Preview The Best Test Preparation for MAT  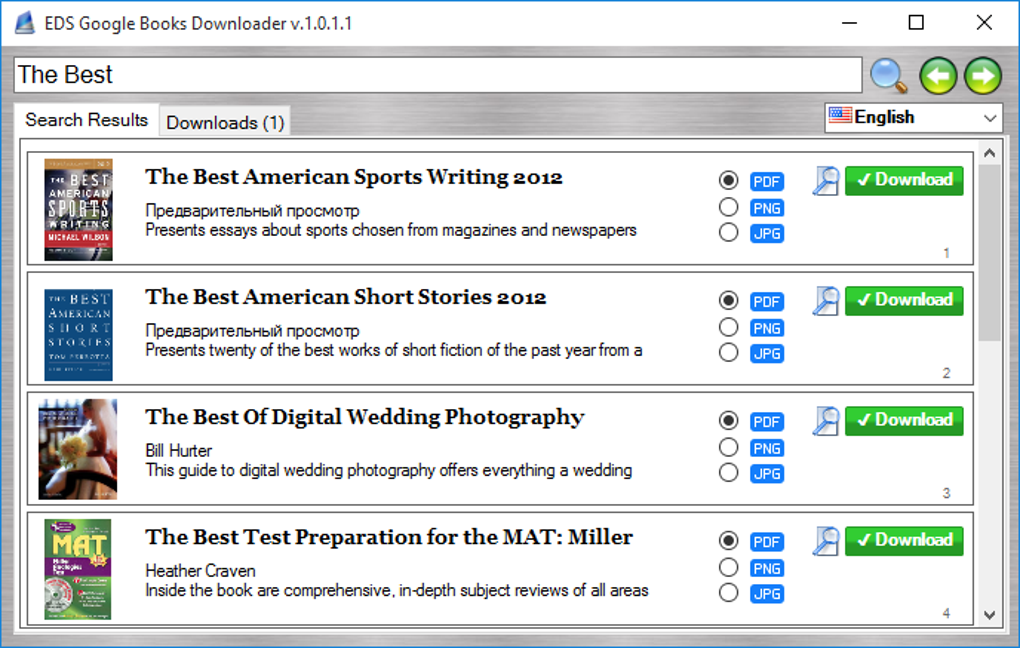(826, 541)
